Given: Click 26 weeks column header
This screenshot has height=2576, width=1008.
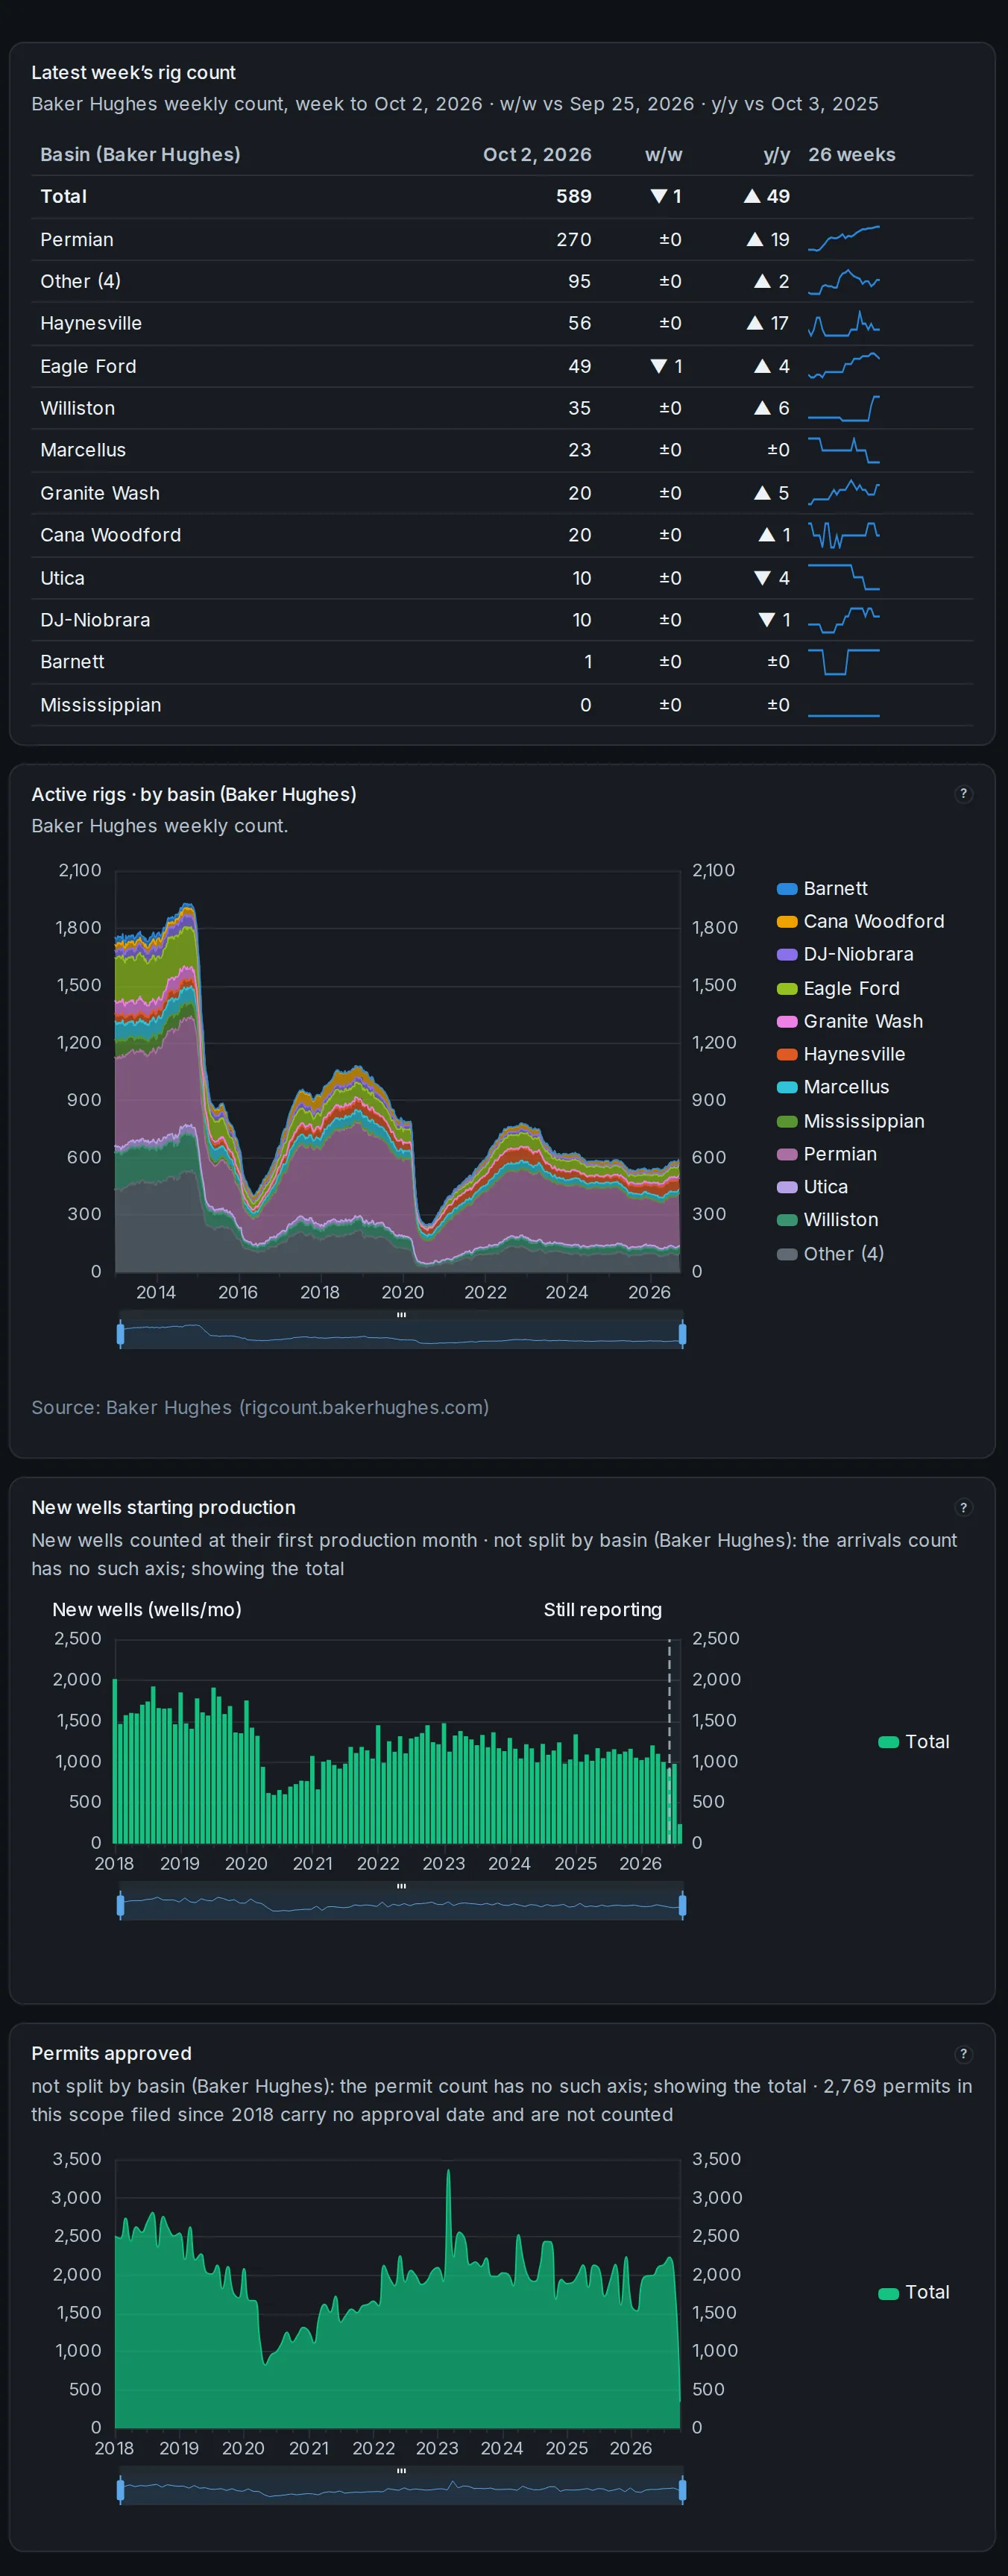Looking at the screenshot, I should (852, 155).
